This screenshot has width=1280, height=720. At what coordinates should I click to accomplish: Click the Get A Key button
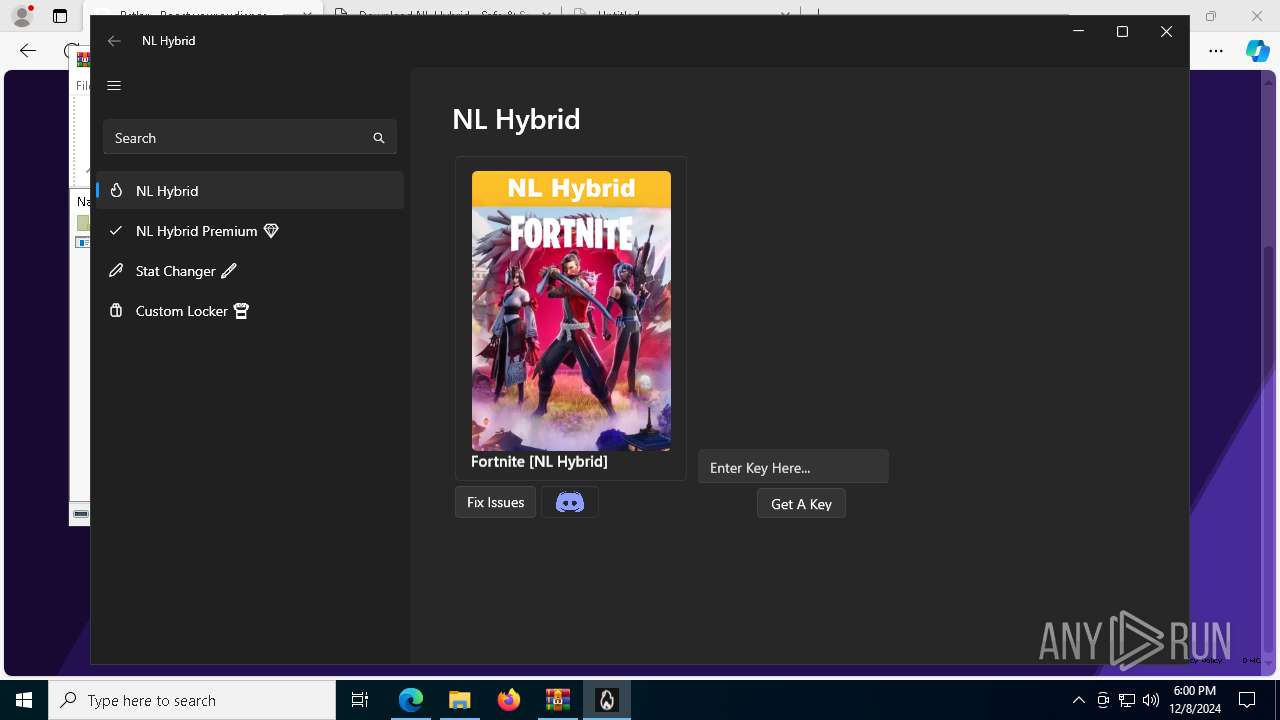801,504
